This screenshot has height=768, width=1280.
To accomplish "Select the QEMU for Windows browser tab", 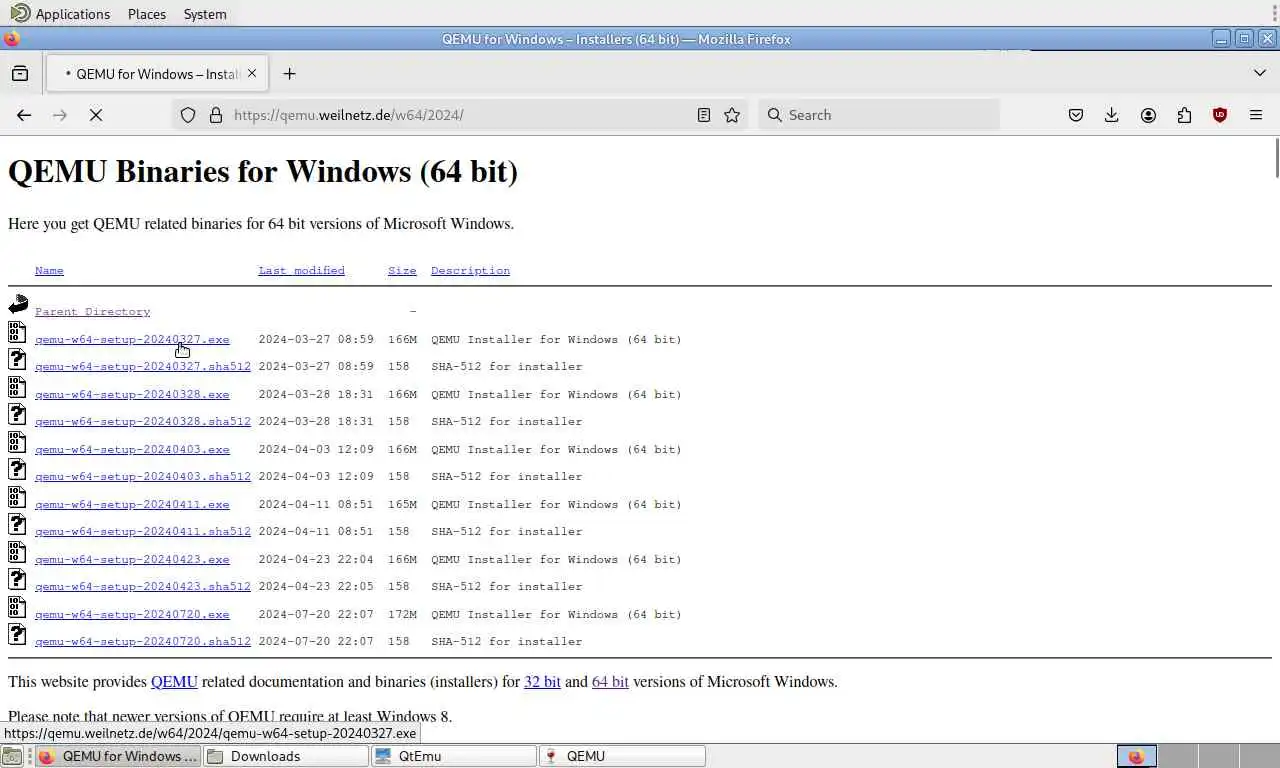I will [x=157, y=73].
